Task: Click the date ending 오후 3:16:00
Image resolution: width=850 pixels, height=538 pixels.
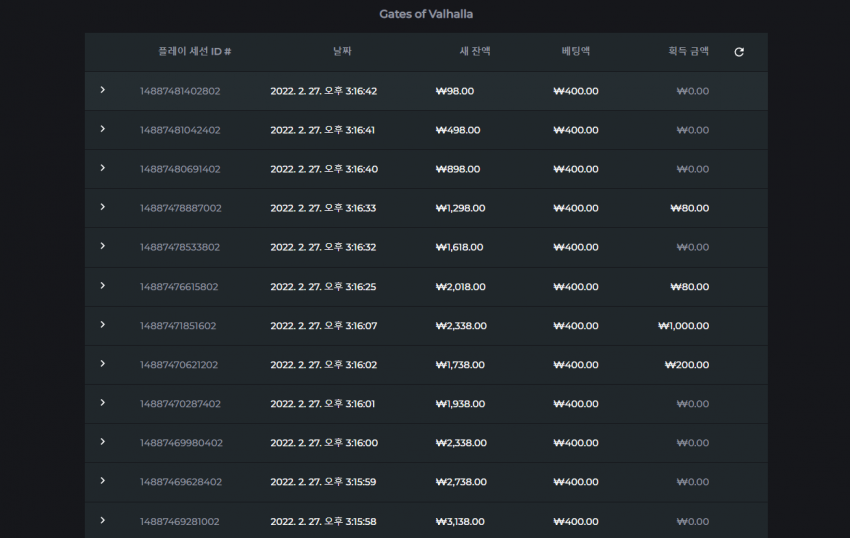Action: tap(324, 443)
